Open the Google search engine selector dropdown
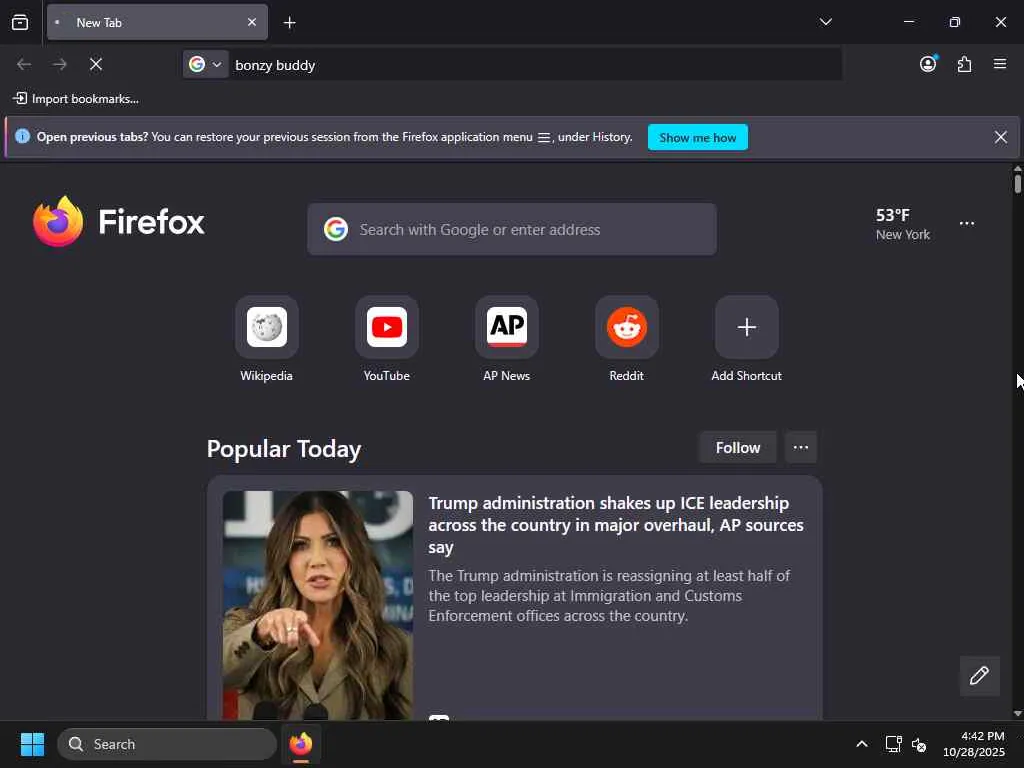 coord(206,64)
